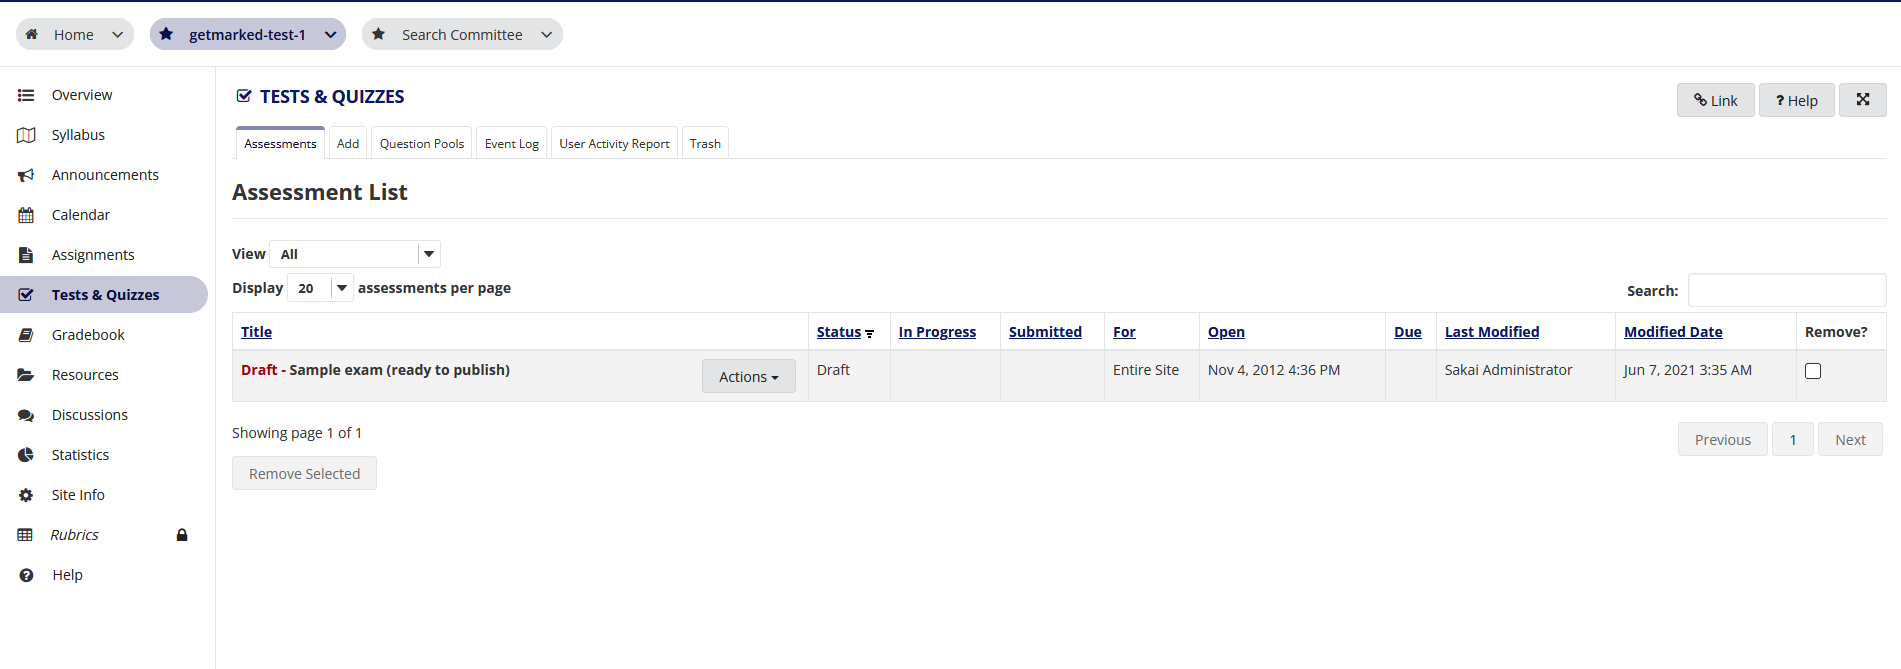Sort by the Last Modified column
The height and width of the screenshot is (669, 1901).
[x=1492, y=332]
